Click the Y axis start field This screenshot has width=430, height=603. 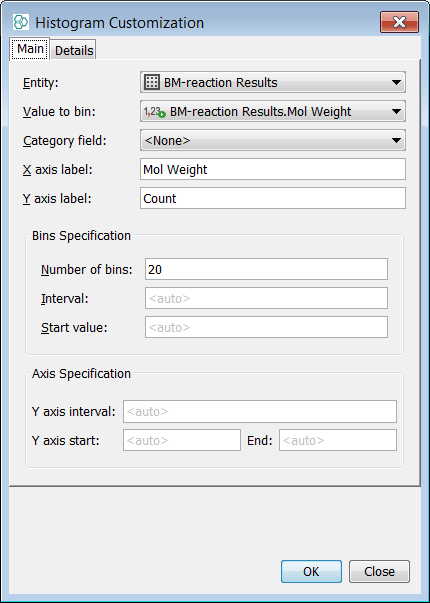tap(182, 440)
